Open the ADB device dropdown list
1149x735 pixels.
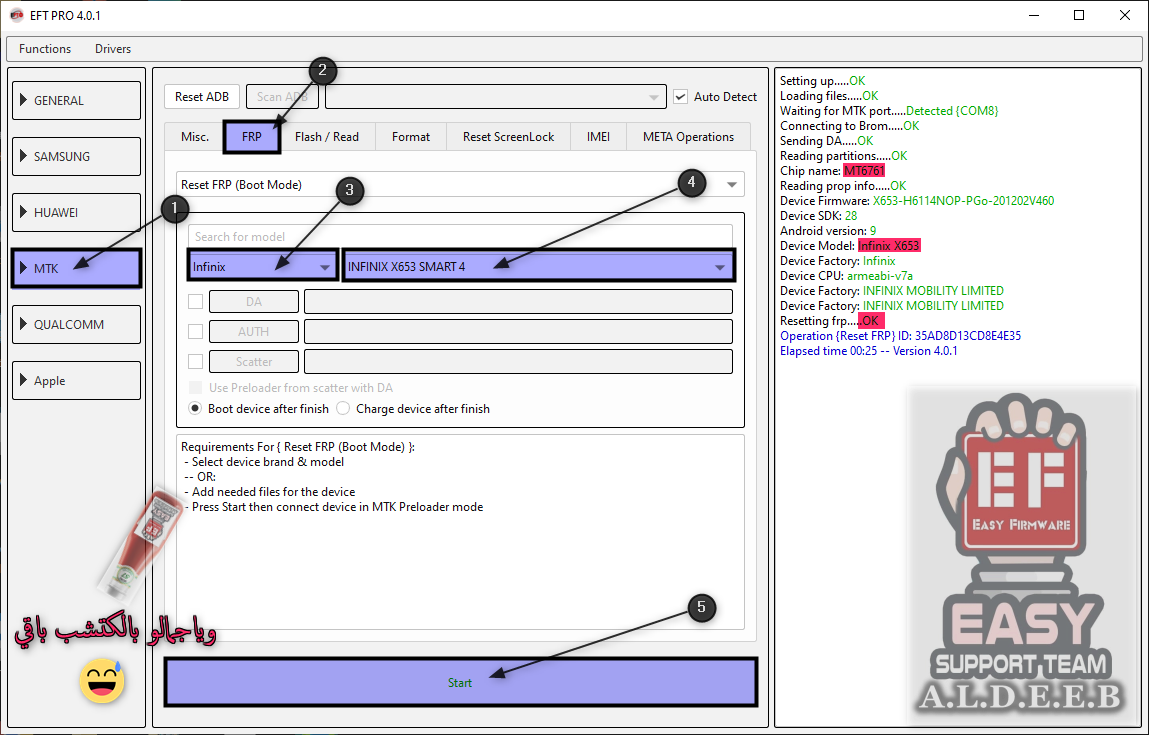click(x=495, y=97)
